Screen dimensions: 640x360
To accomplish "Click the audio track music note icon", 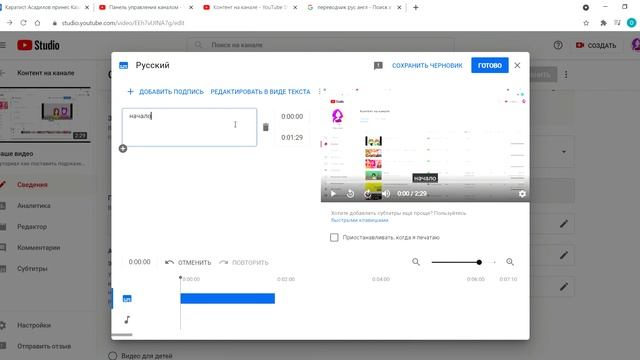I will (127, 320).
